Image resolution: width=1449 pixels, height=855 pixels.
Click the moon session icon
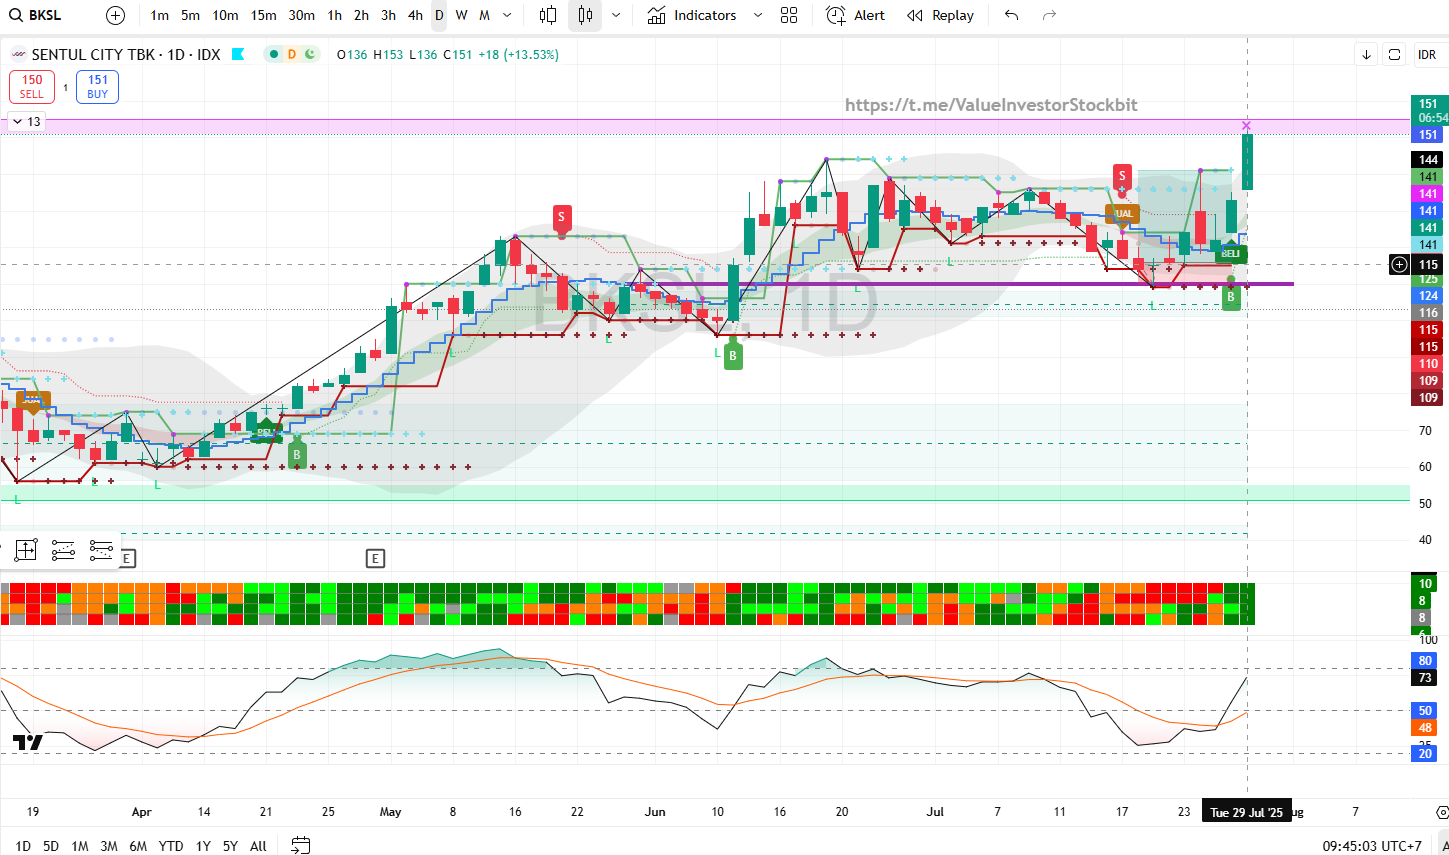click(310, 54)
